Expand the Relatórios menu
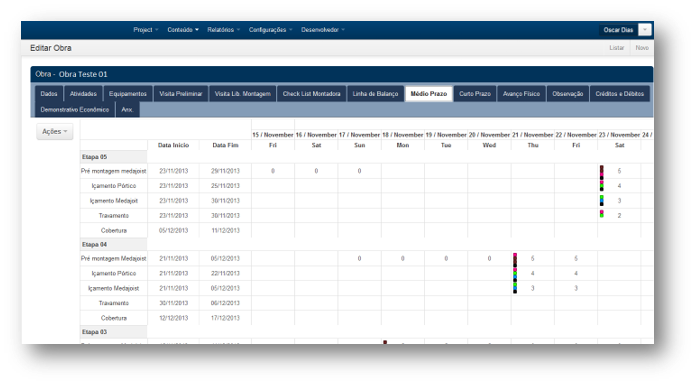The image size is (695, 385). 223,30
